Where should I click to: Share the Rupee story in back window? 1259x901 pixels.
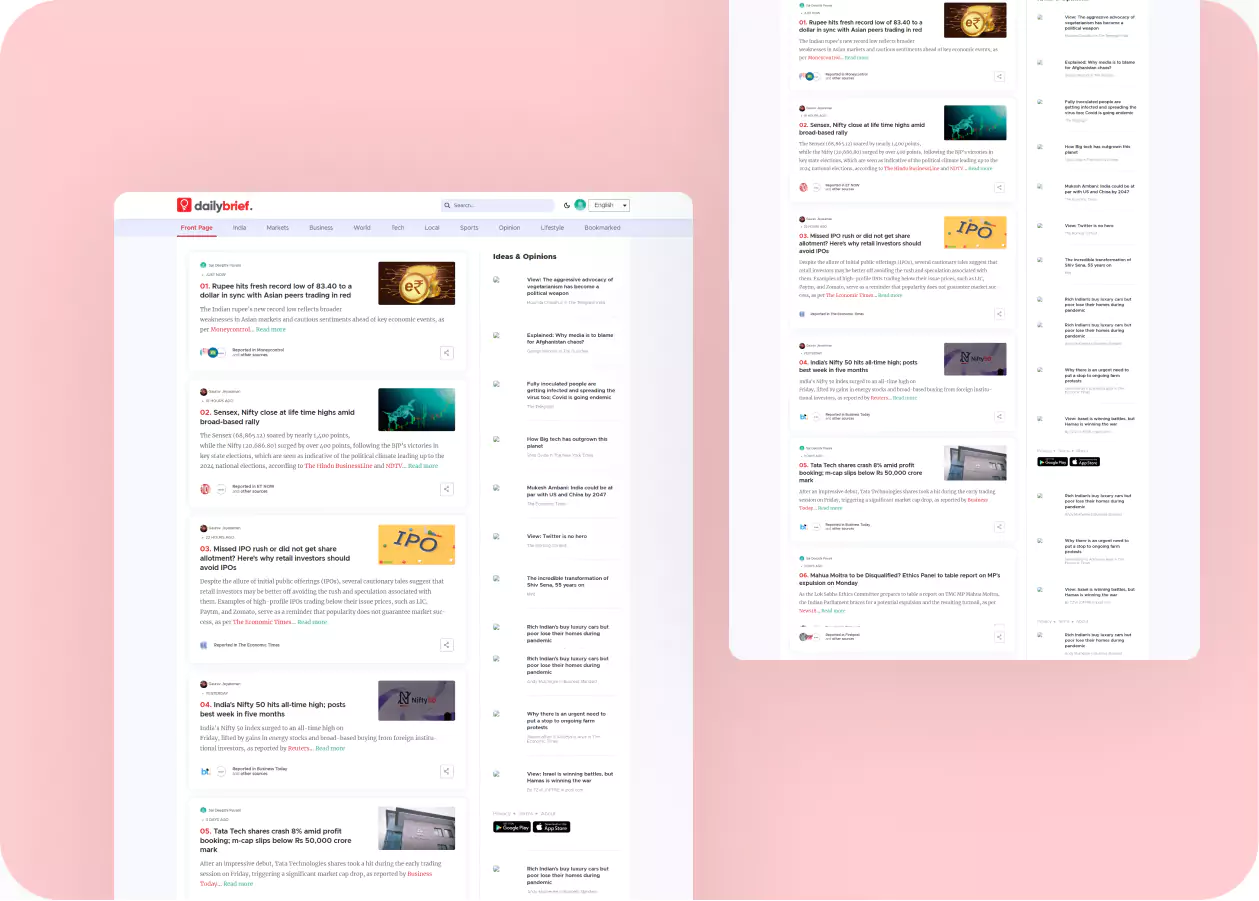click(x=999, y=76)
